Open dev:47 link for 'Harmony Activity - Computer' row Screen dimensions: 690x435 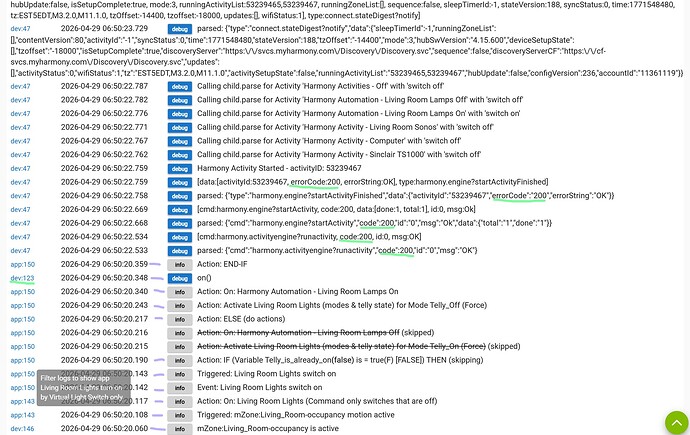(20, 141)
